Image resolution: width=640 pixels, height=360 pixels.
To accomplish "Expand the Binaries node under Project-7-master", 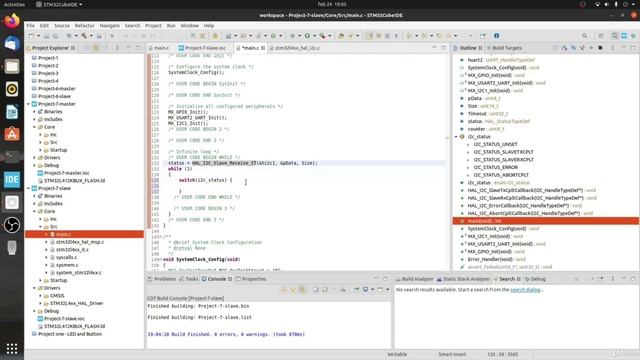I will click(x=35, y=112).
